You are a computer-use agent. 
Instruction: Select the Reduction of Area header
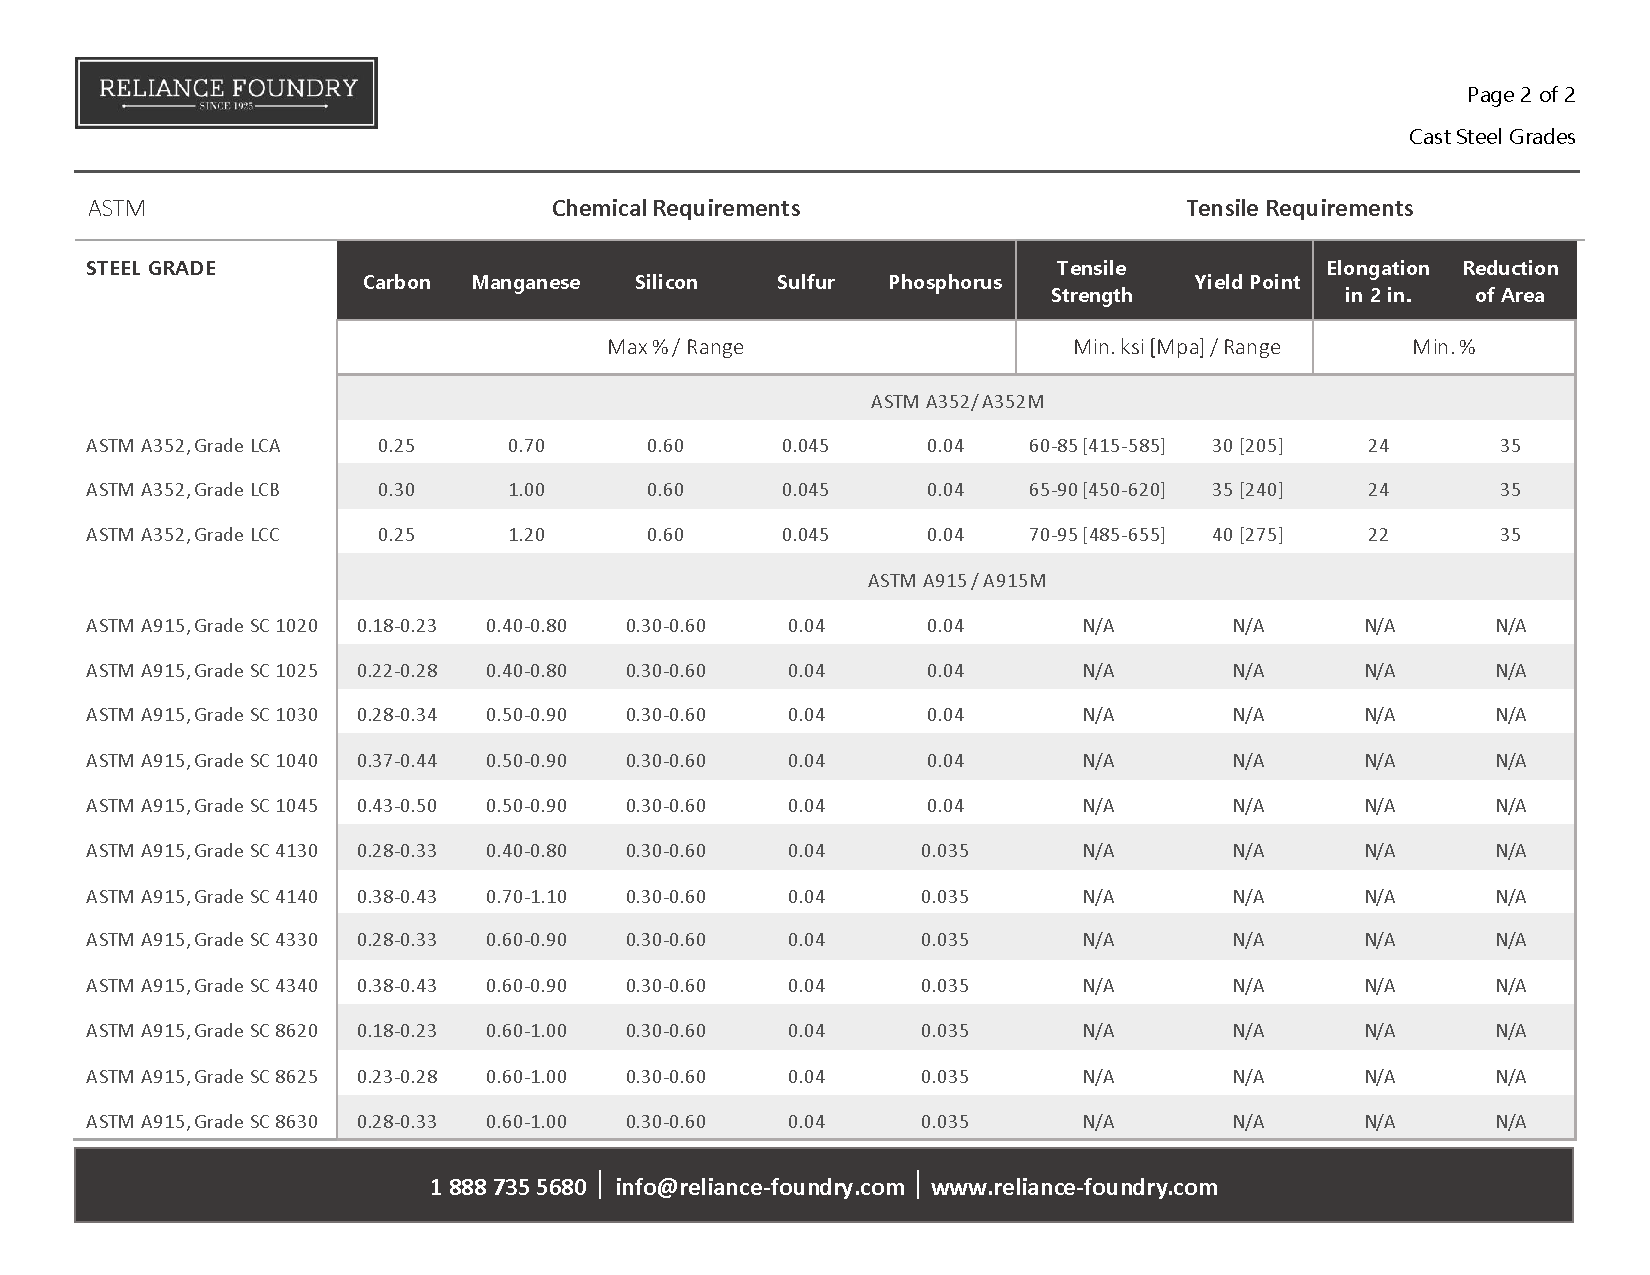click(x=1510, y=281)
